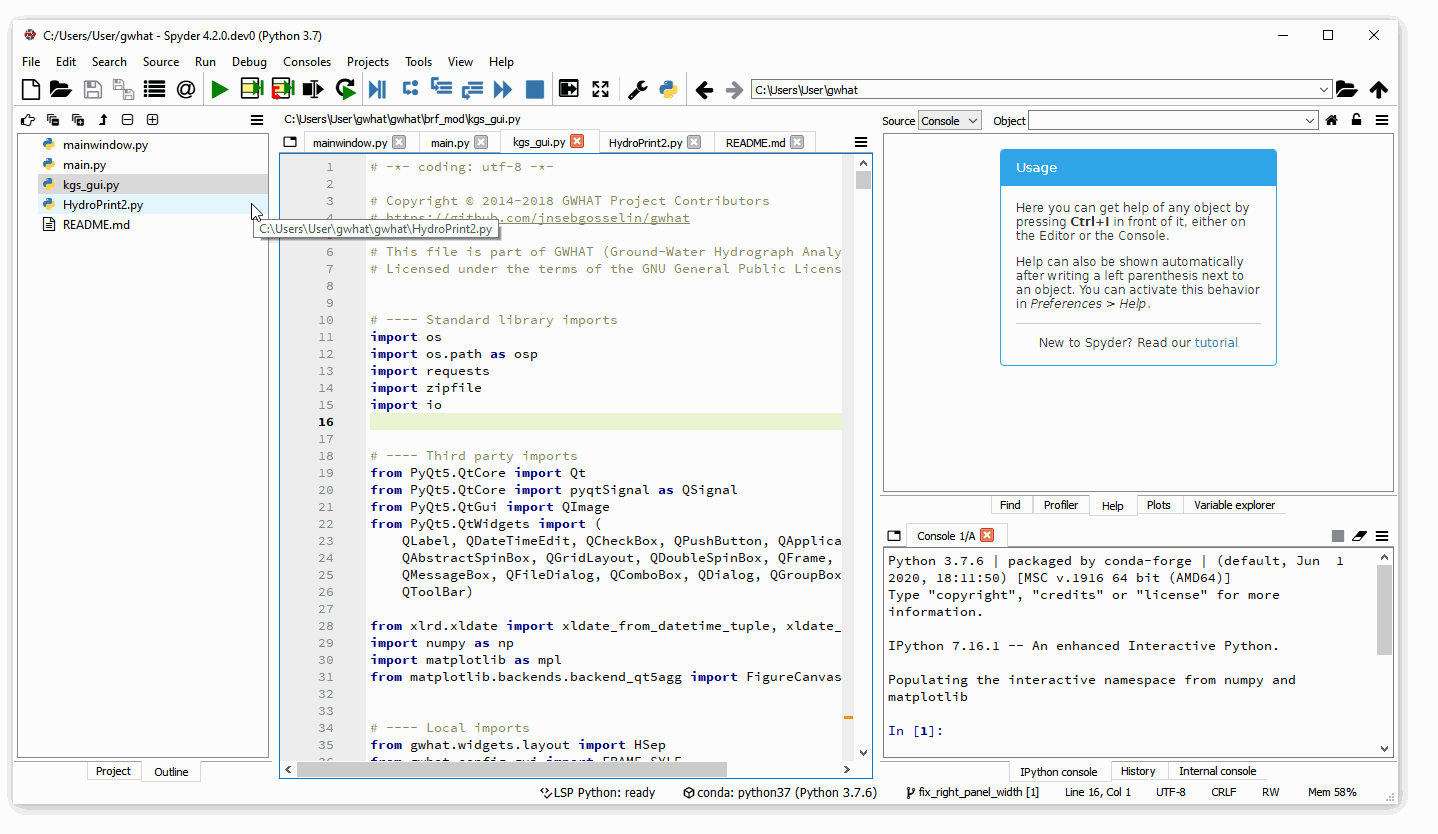The image size is (1438, 834).
Task: Select HydroPrint2.py in the outline list
Action: coord(102,205)
